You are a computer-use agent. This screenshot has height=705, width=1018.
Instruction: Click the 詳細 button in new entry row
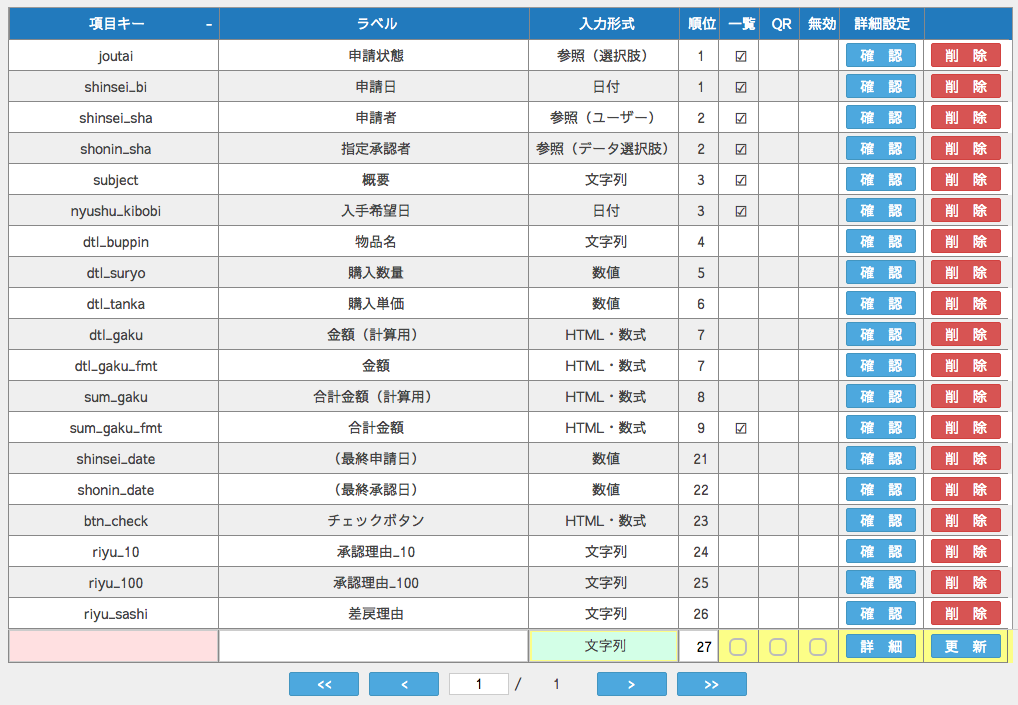point(880,647)
